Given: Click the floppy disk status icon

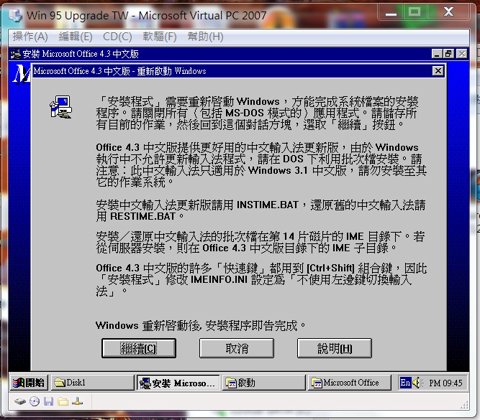Looking at the screenshot, I should click(49, 402).
